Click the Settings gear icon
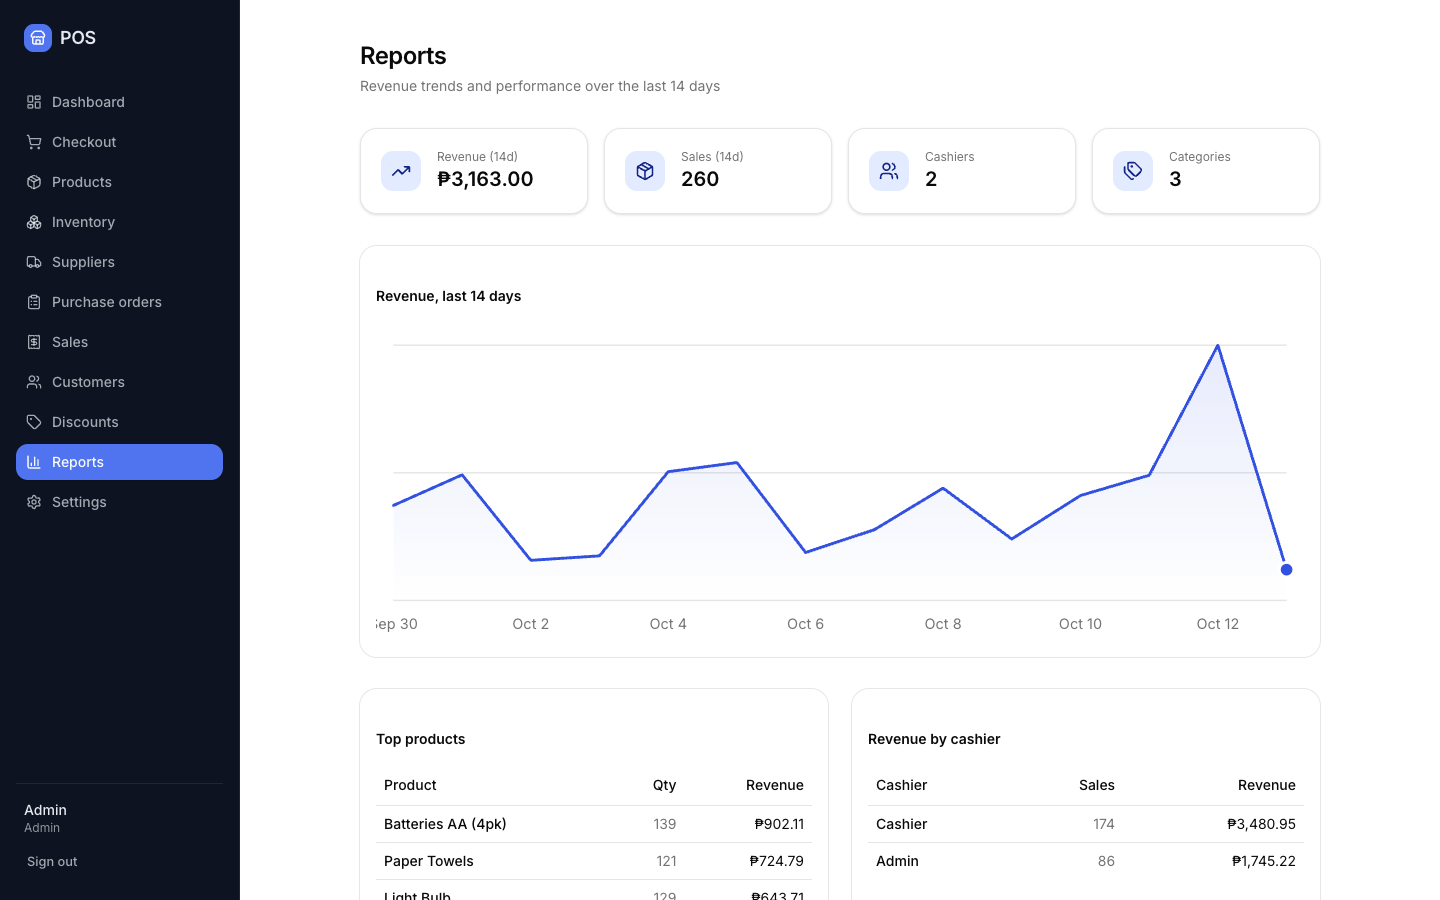Screen dimensions: 1440x900 (x=34, y=502)
